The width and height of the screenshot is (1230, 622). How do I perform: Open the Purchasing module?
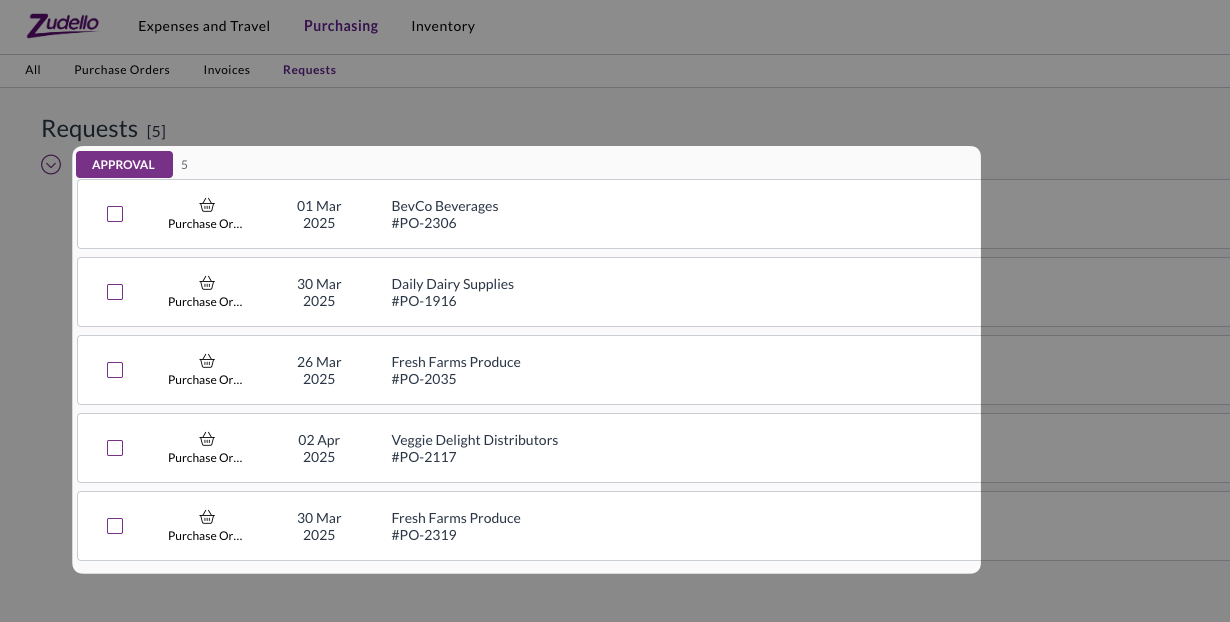pyautogui.click(x=341, y=26)
